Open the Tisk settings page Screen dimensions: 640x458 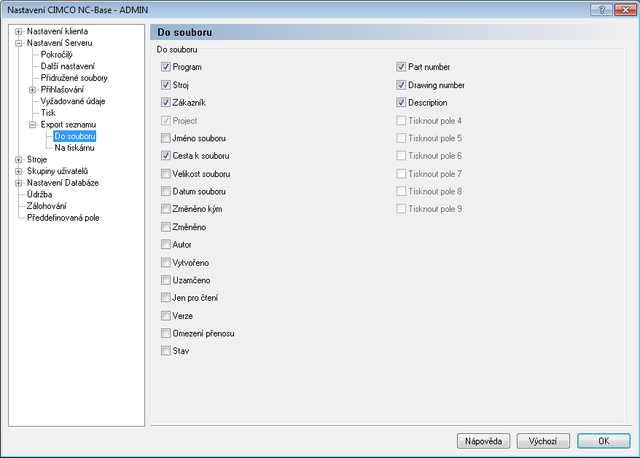tap(48, 113)
